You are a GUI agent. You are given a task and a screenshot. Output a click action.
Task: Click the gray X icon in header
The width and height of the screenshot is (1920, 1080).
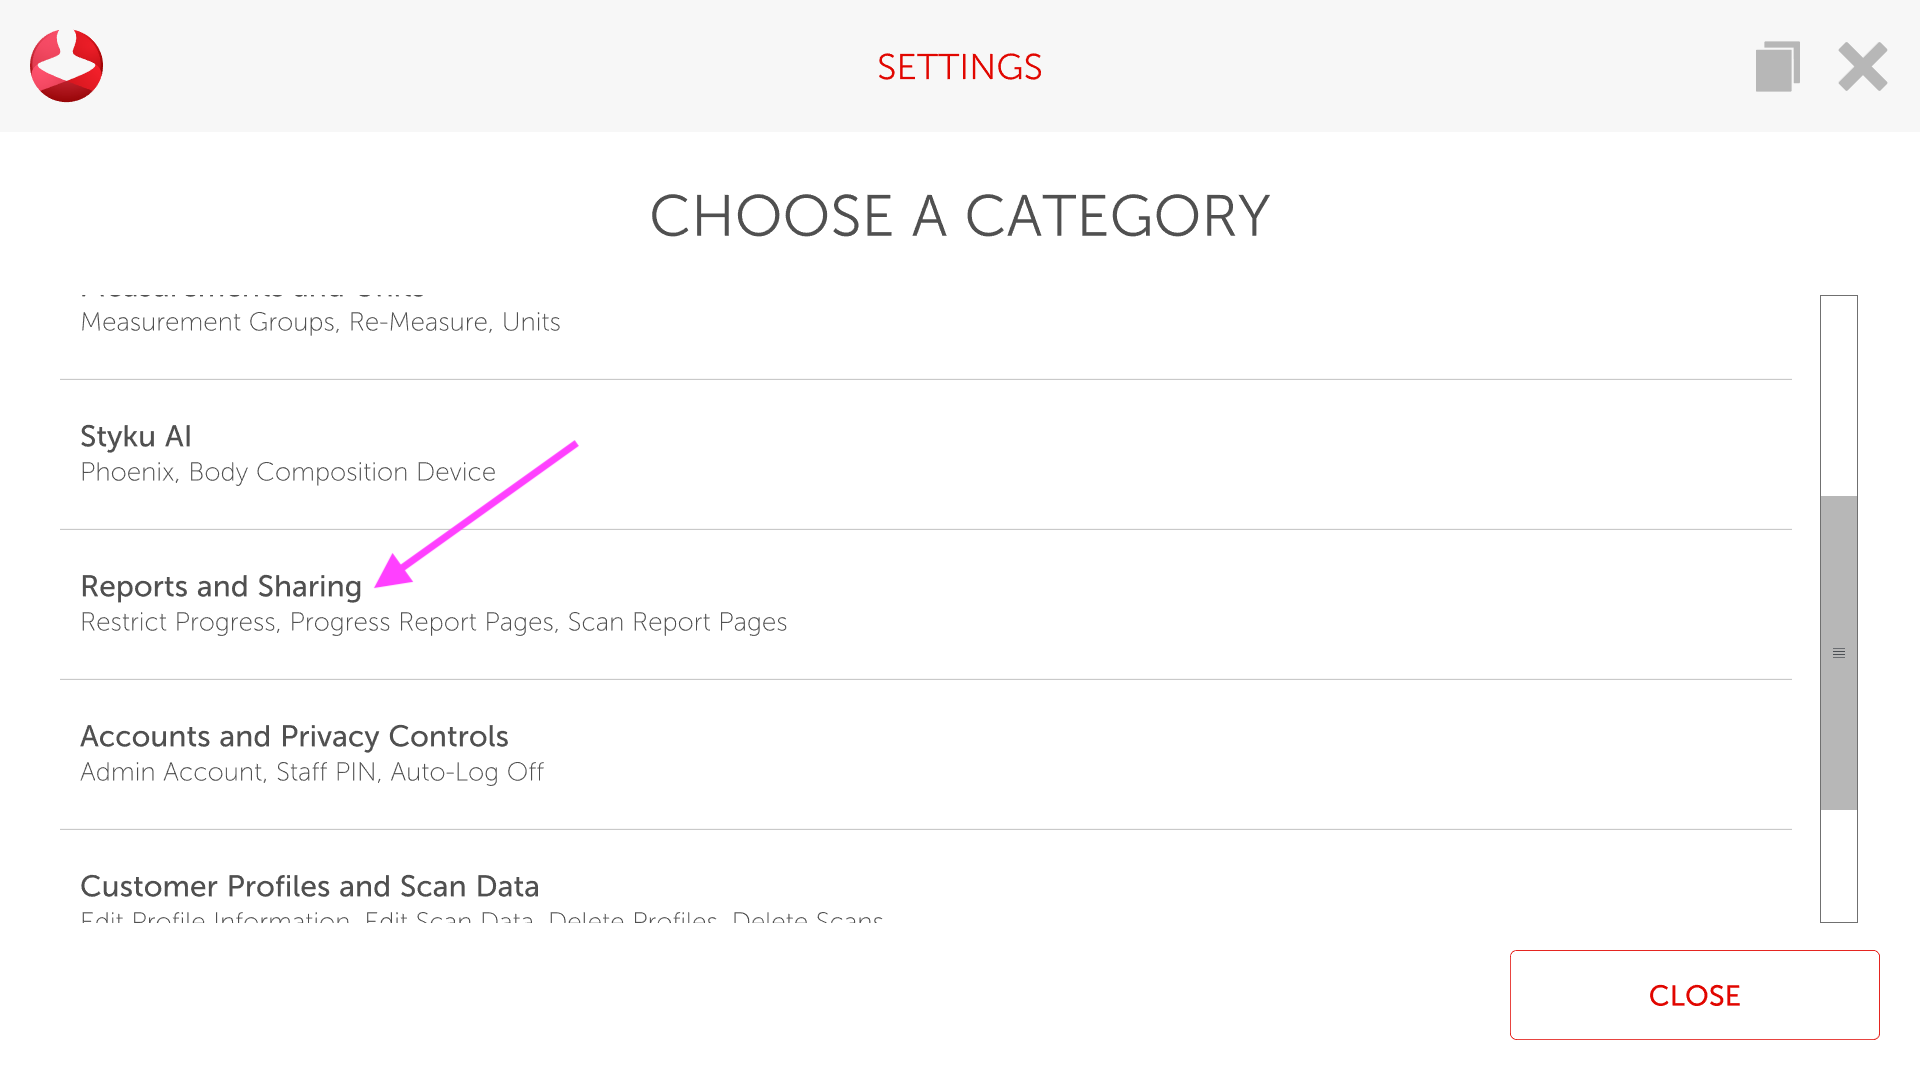pyautogui.click(x=1862, y=66)
